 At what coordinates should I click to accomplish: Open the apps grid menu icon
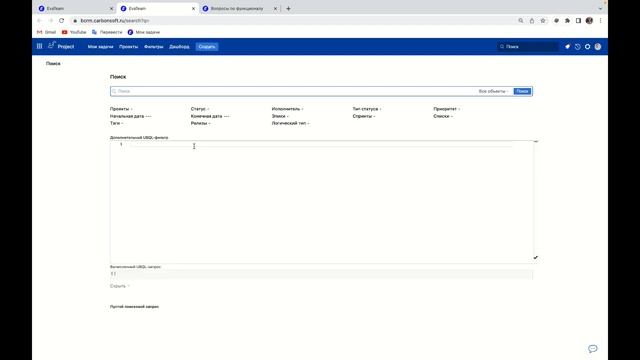click(x=39, y=47)
